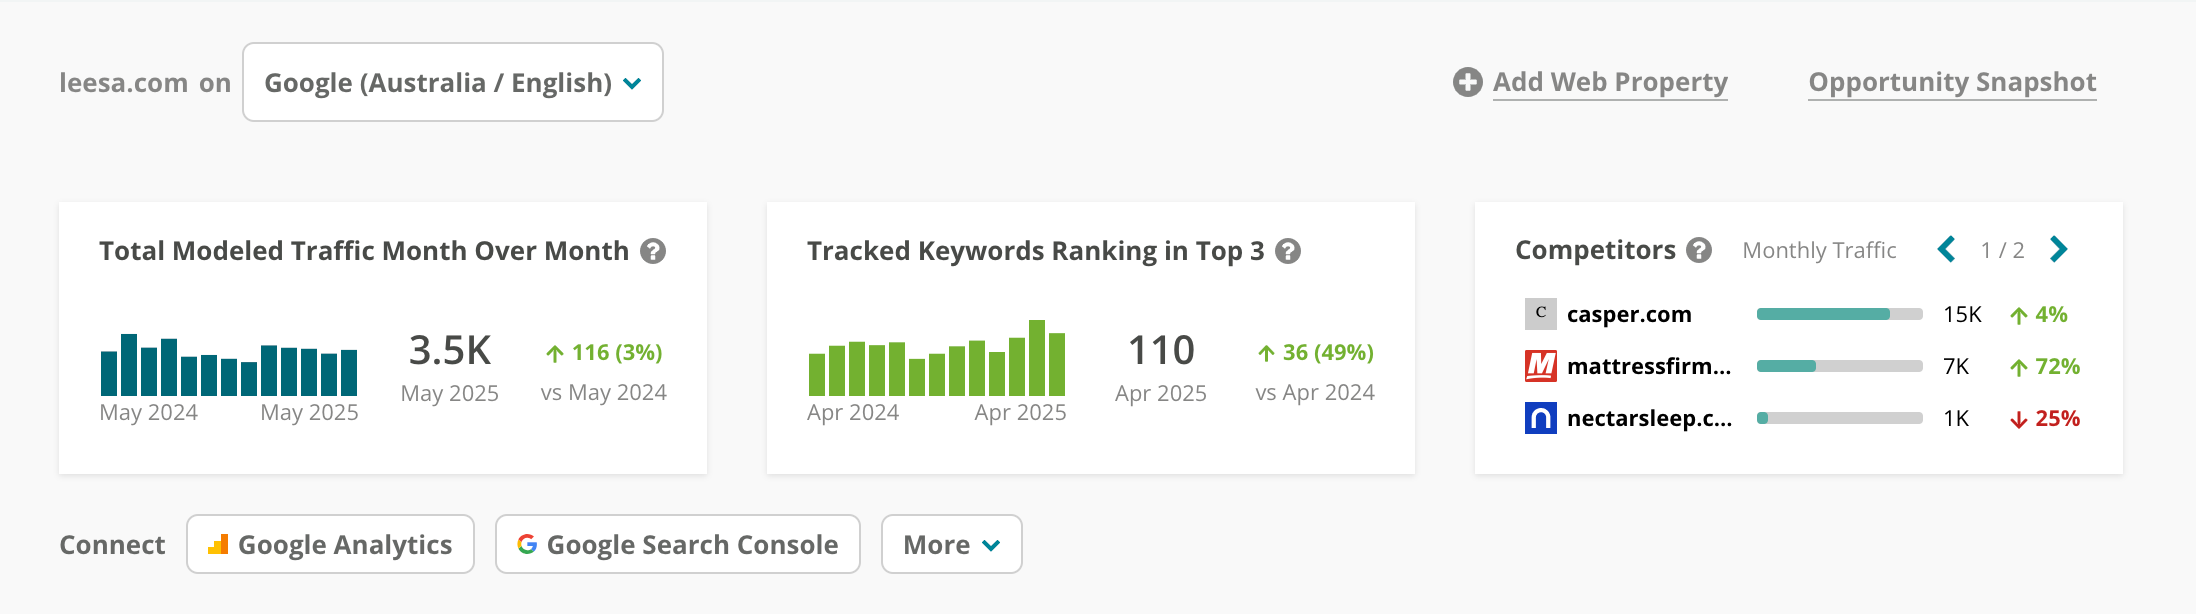Open help icon for Total Modeled Traffic
Image resolution: width=2196 pixels, height=614 pixels.
(x=653, y=251)
